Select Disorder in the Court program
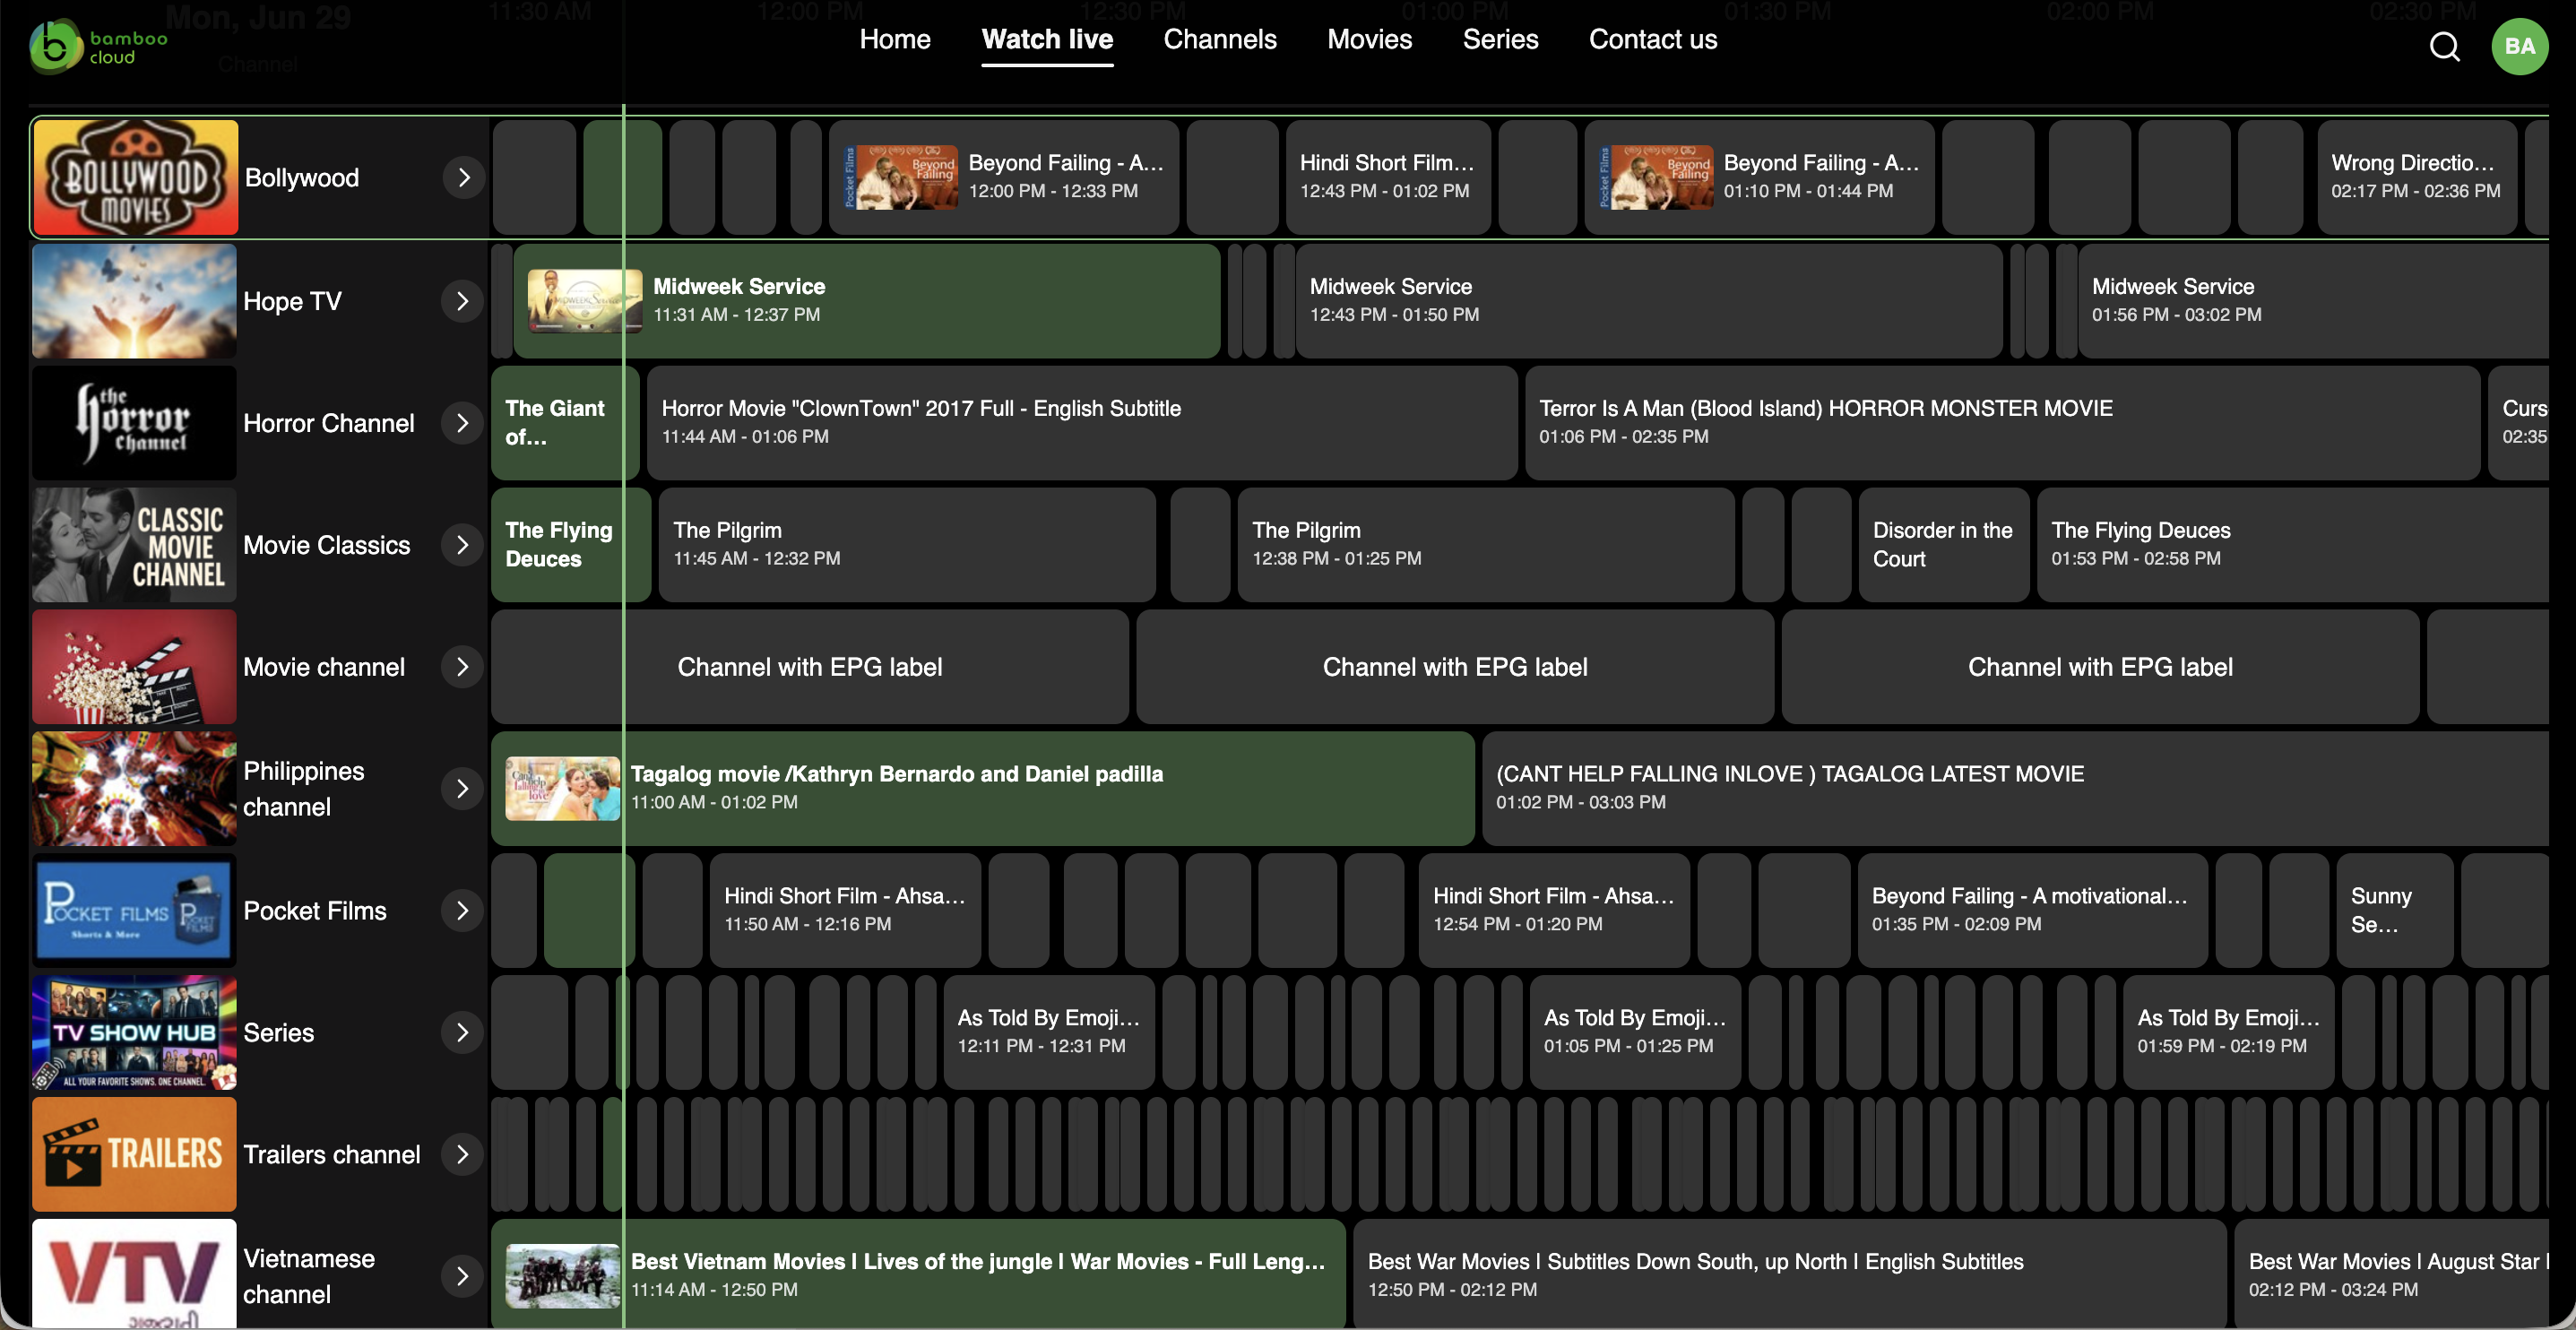2576x1330 pixels. [x=1943, y=545]
